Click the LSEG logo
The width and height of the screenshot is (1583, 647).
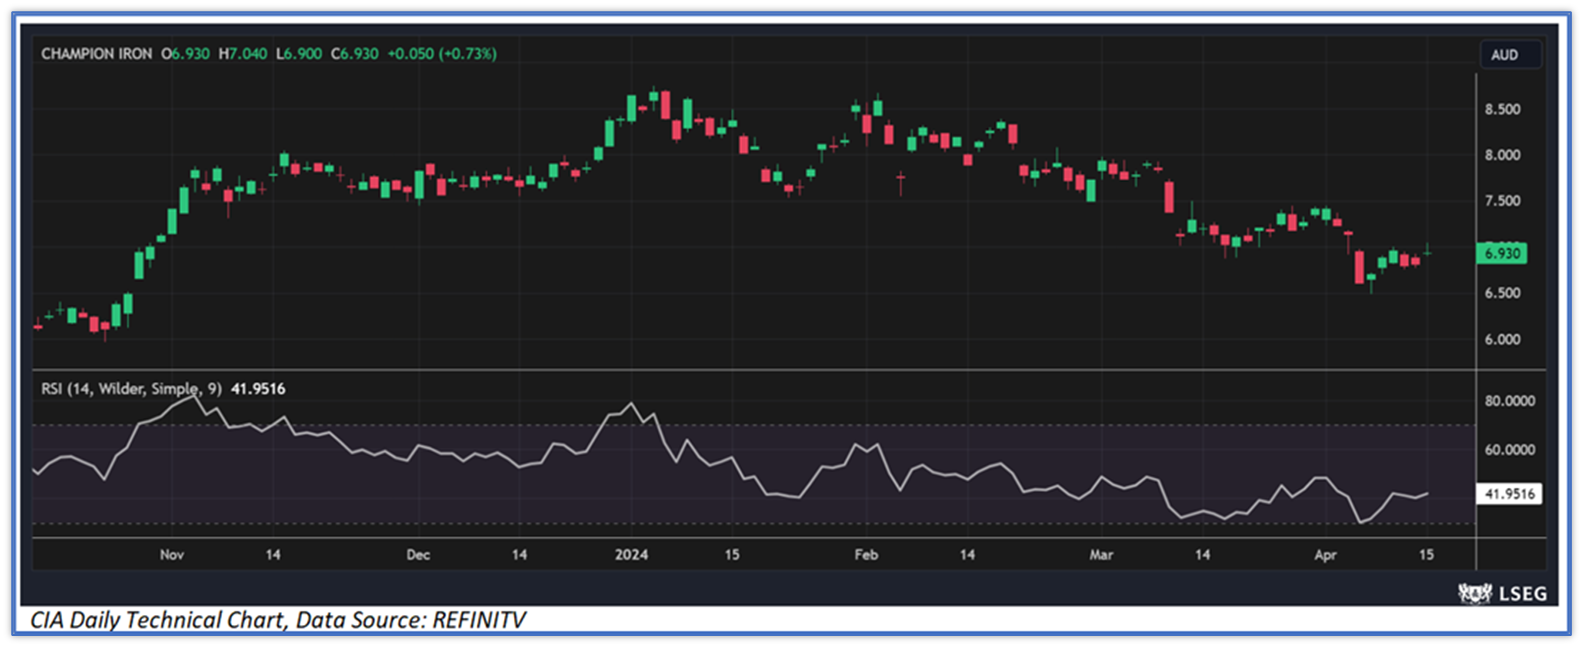point(1502,593)
